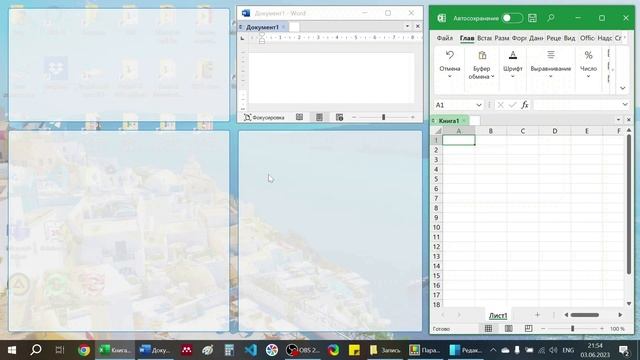Switch Excel to Normal view icon

point(488,329)
